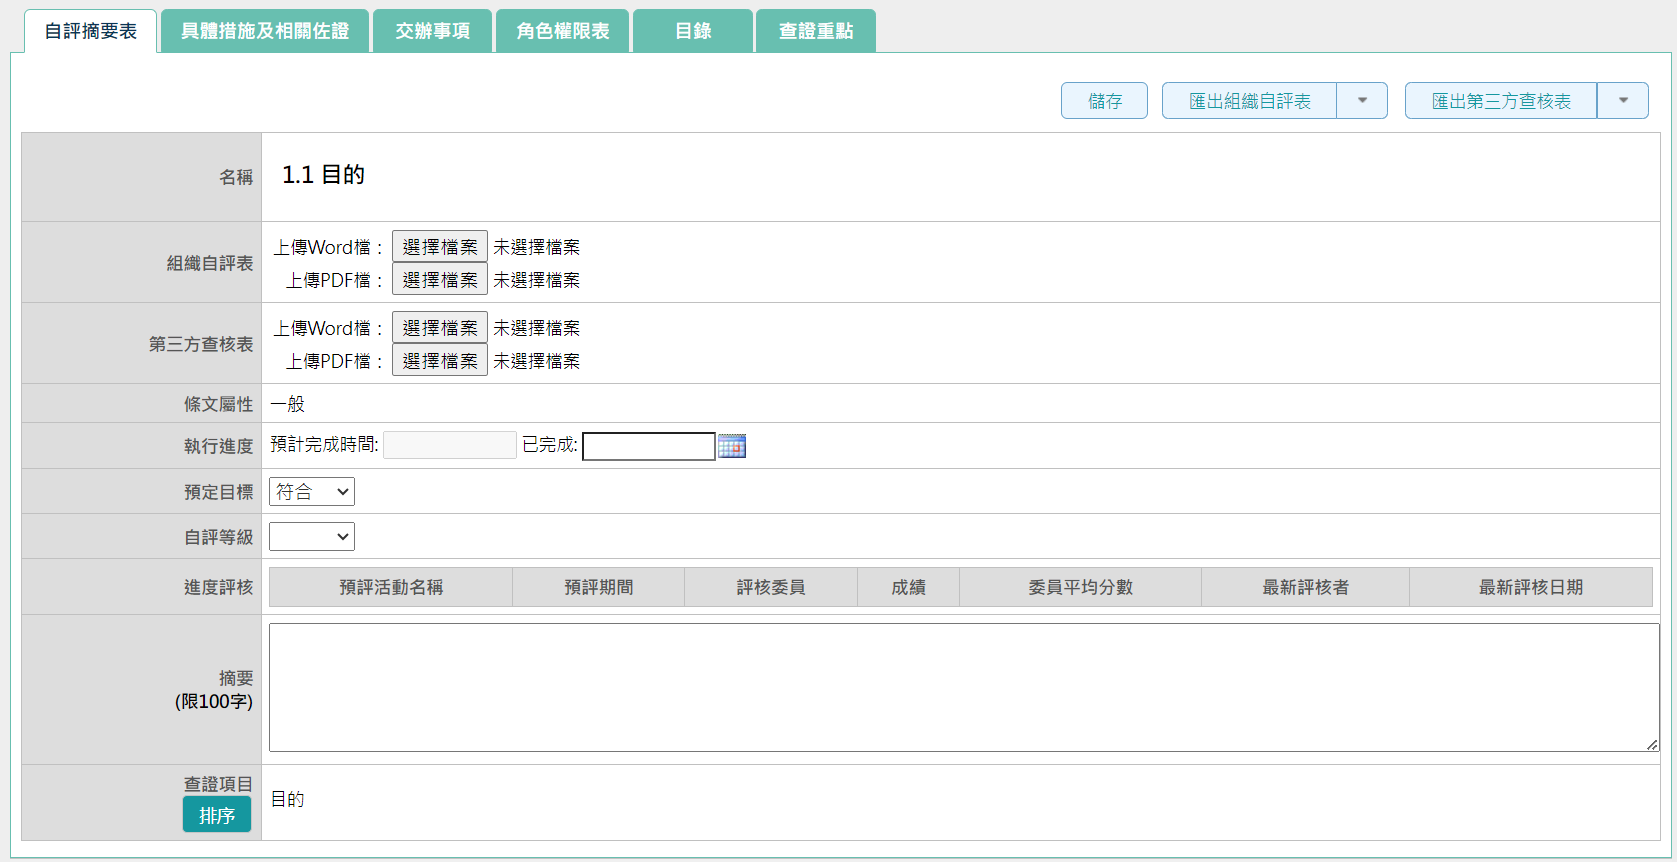Click the 匯出第三方查核表 button
Viewport: 1677px width, 862px height.
pos(1500,101)
